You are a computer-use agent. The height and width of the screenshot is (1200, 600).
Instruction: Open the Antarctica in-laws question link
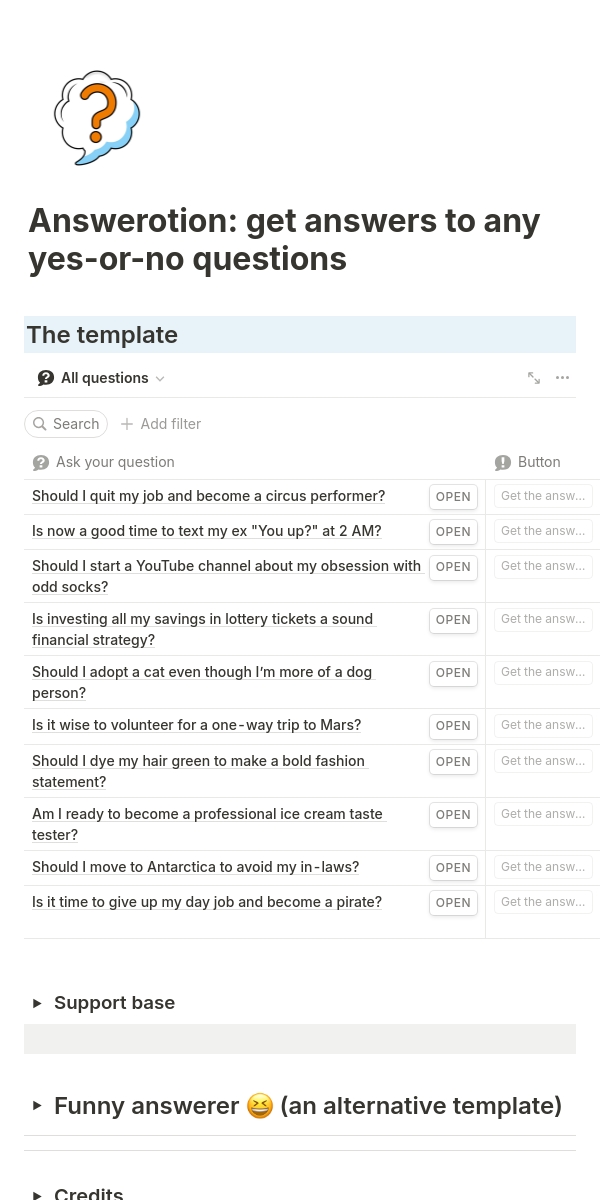coord(195,867)
